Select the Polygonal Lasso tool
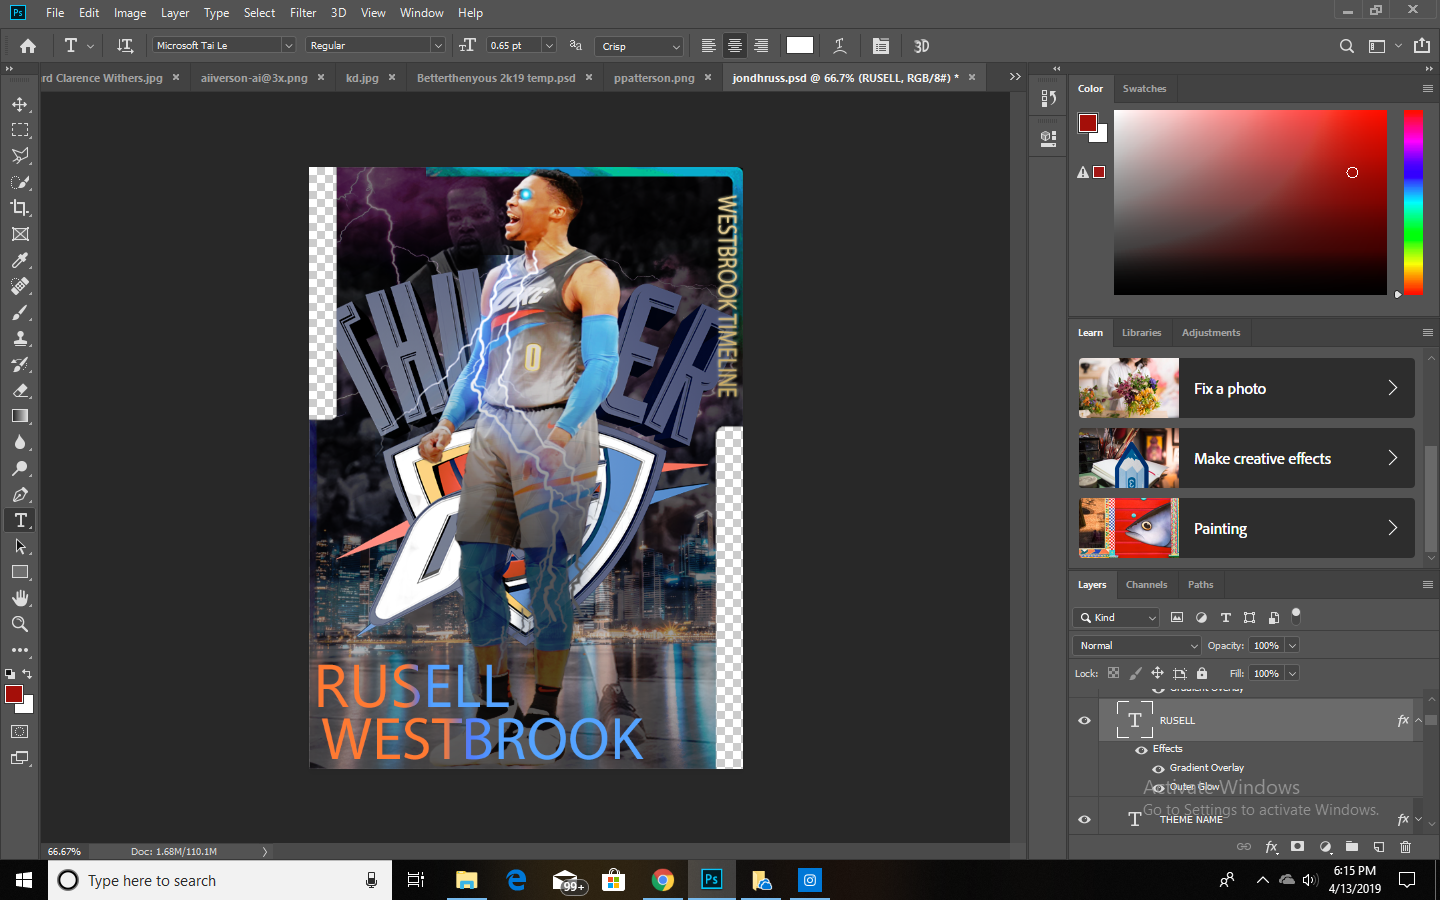1440x900 pixels. click(20, 156)
